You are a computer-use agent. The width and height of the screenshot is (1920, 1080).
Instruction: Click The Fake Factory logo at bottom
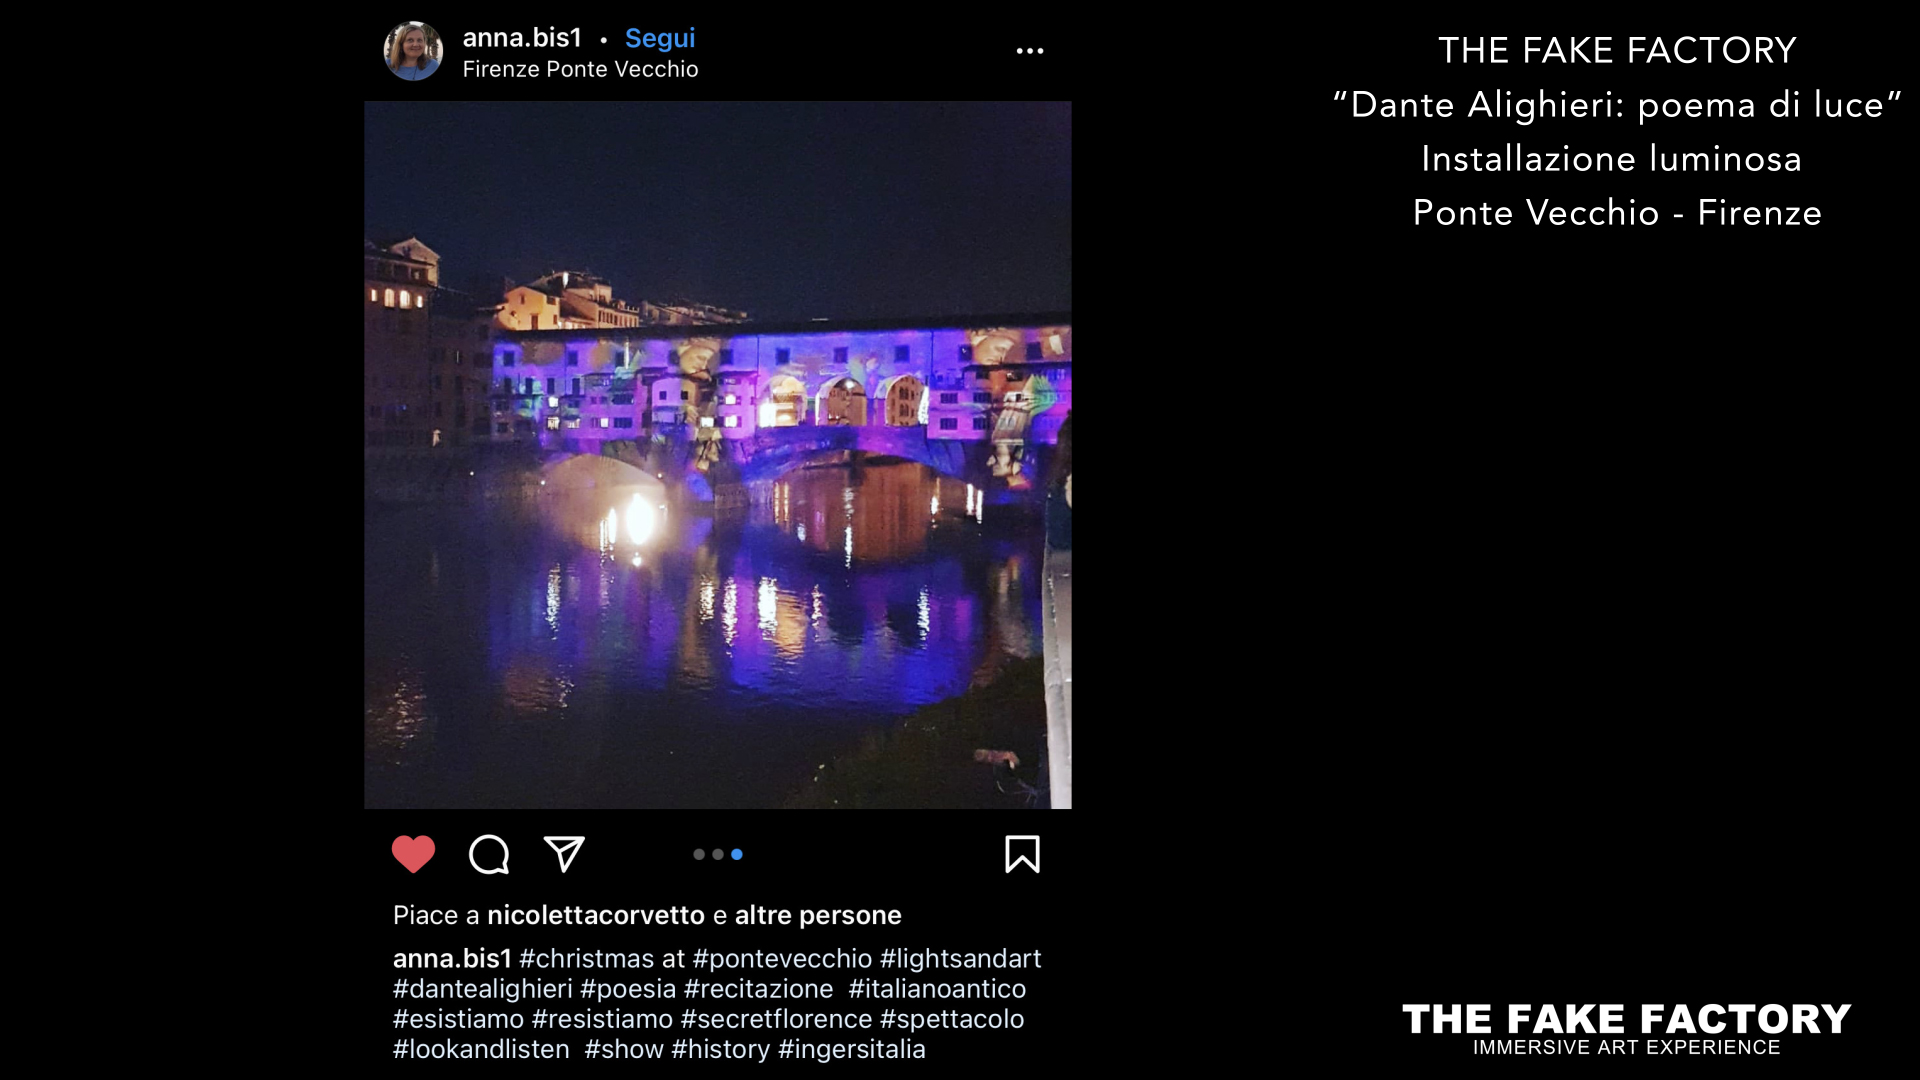click(1626, 1029)
